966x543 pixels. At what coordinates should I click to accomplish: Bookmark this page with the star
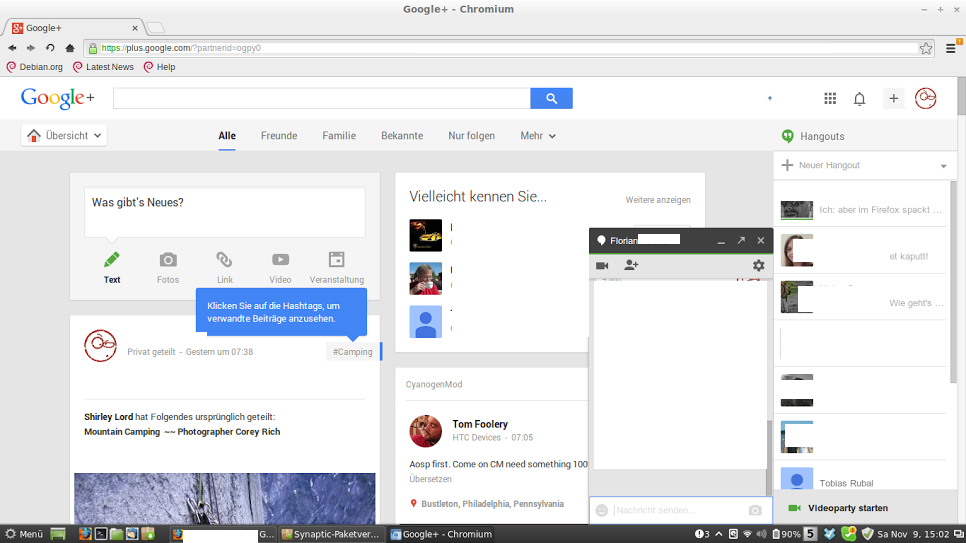[x=925, y=48]
